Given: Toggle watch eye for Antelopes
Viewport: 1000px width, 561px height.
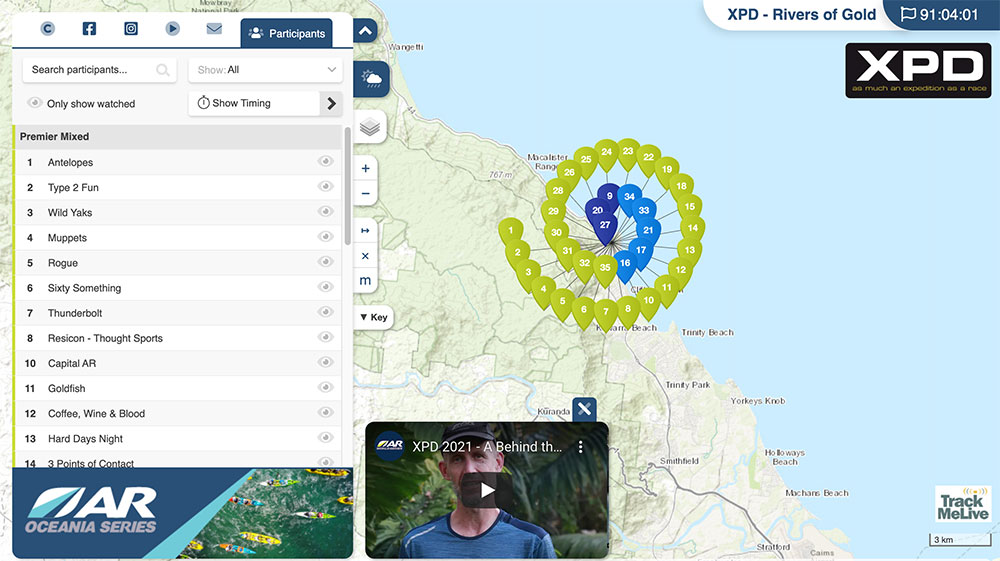Looking at the screenshot, I should pyautogui.click(x=325, y=162).
